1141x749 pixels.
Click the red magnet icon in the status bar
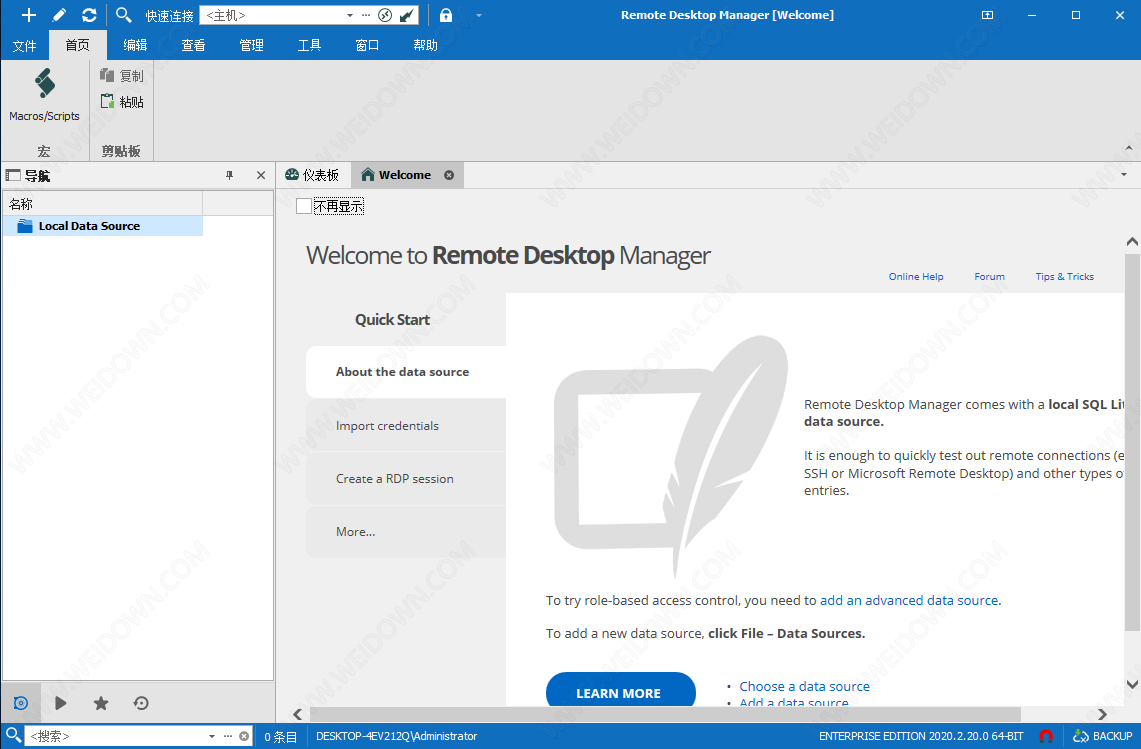coord(1046,736)
